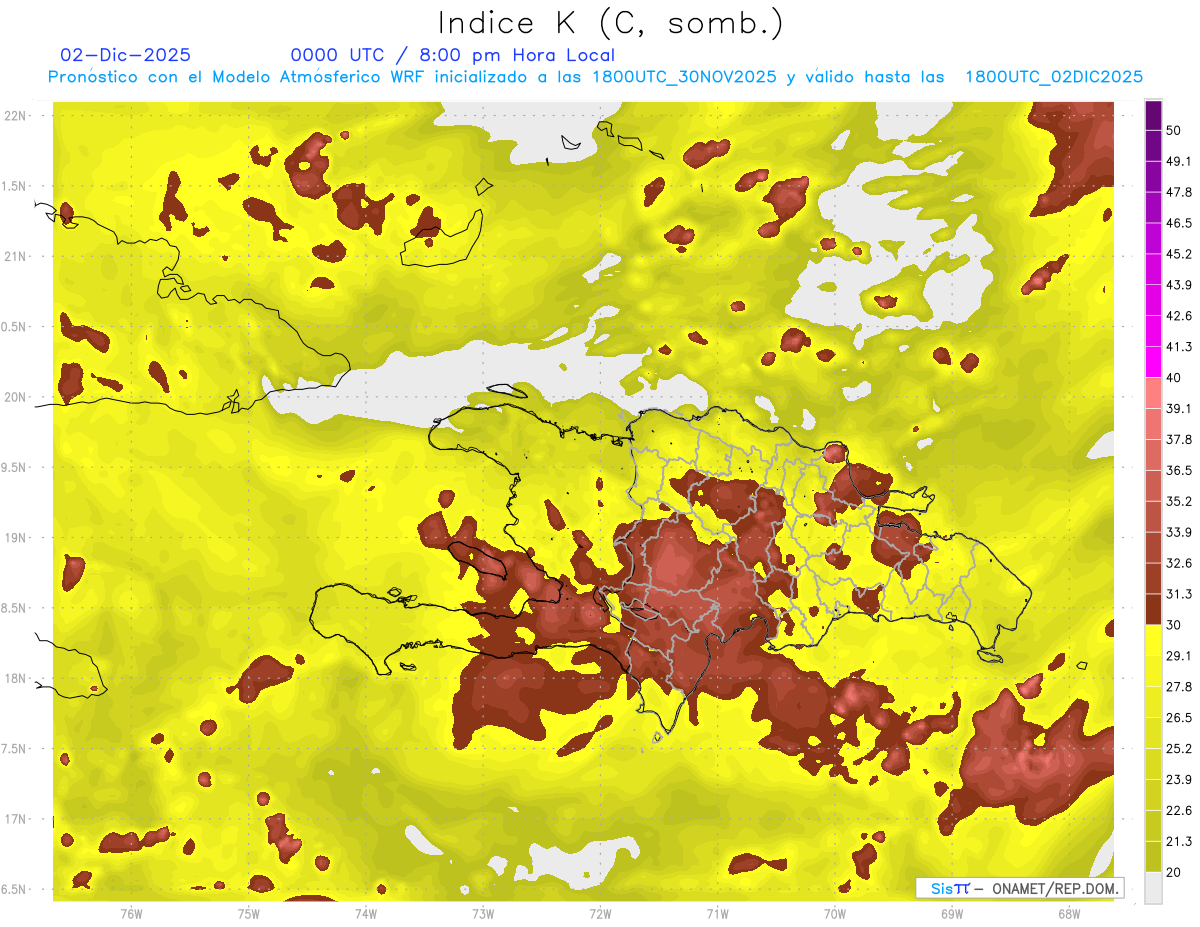
Task: Click the 1.5N latitude tick label
Action: (x=15, y=186)
